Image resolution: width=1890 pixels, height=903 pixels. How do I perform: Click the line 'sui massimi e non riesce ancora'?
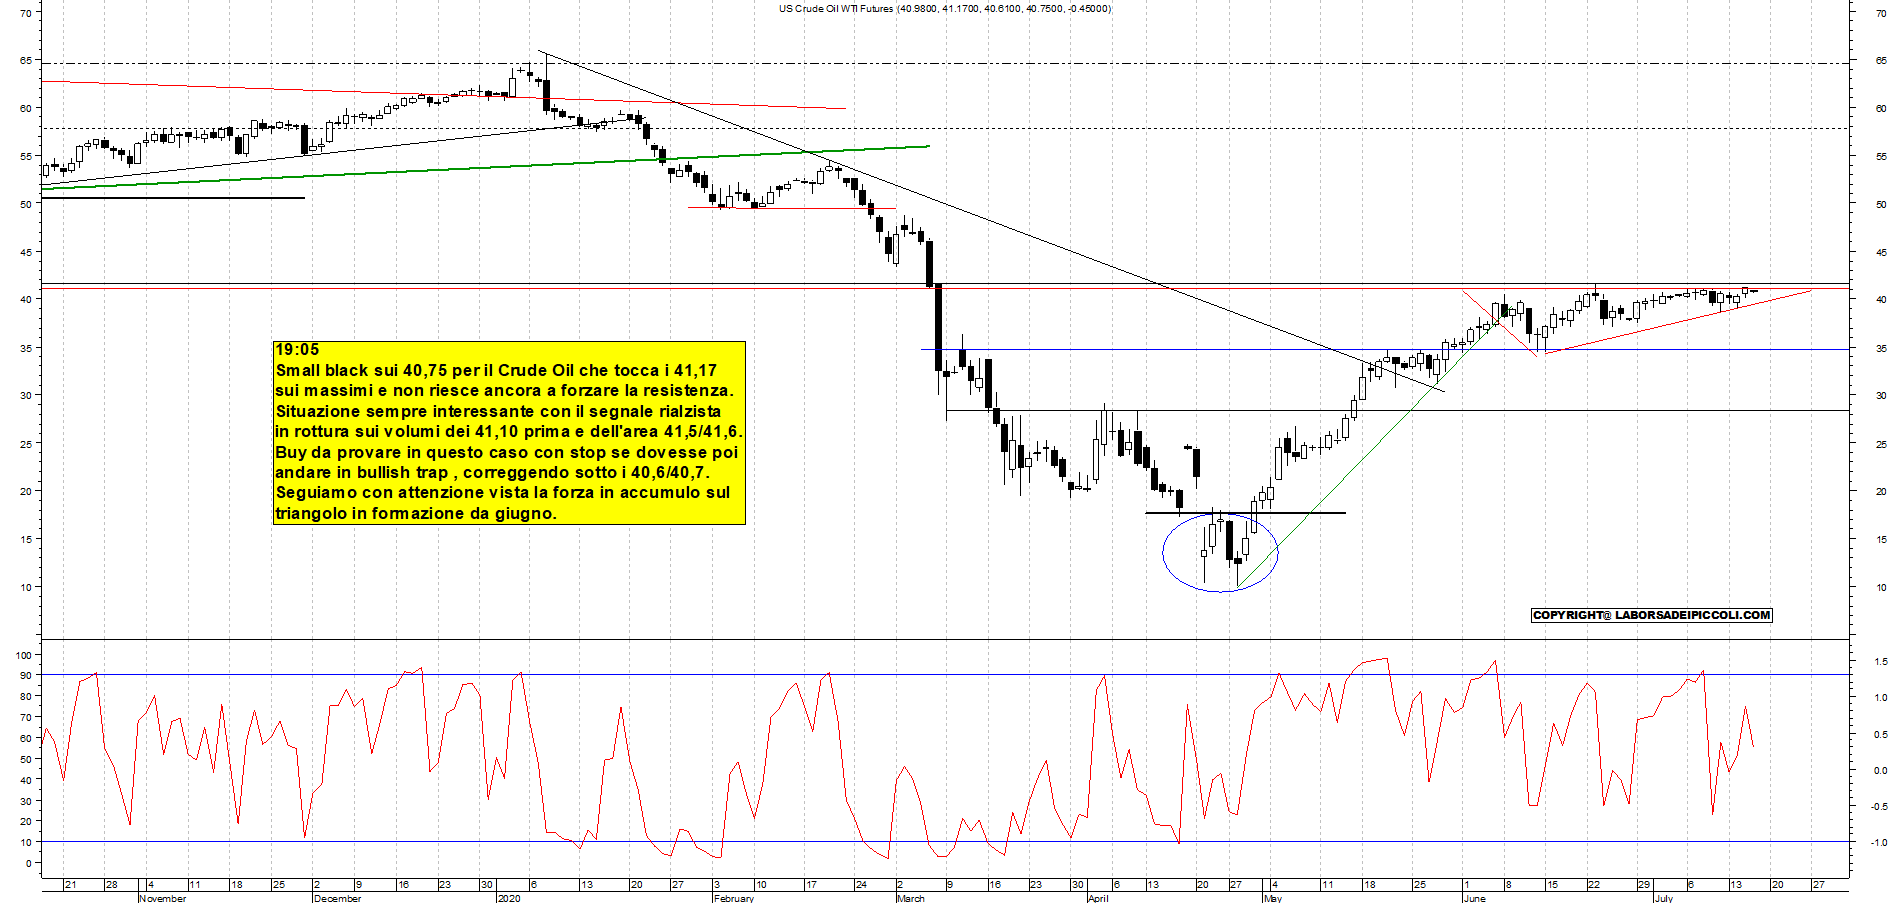[x=504, y=391]
